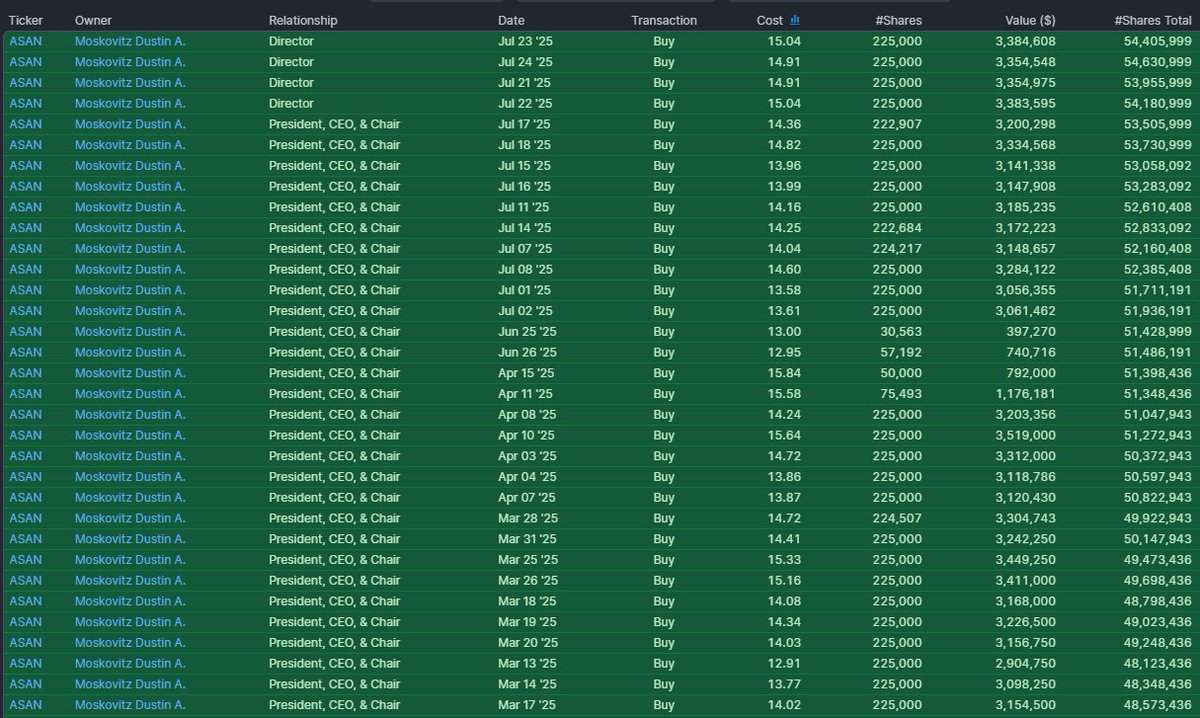This screenshot has height=718, width=1200.
Task: Open the Moskovitz Dustin A. link in the Jul 14 '25 row
Action: pyautogui.click(x=130, y=228)
